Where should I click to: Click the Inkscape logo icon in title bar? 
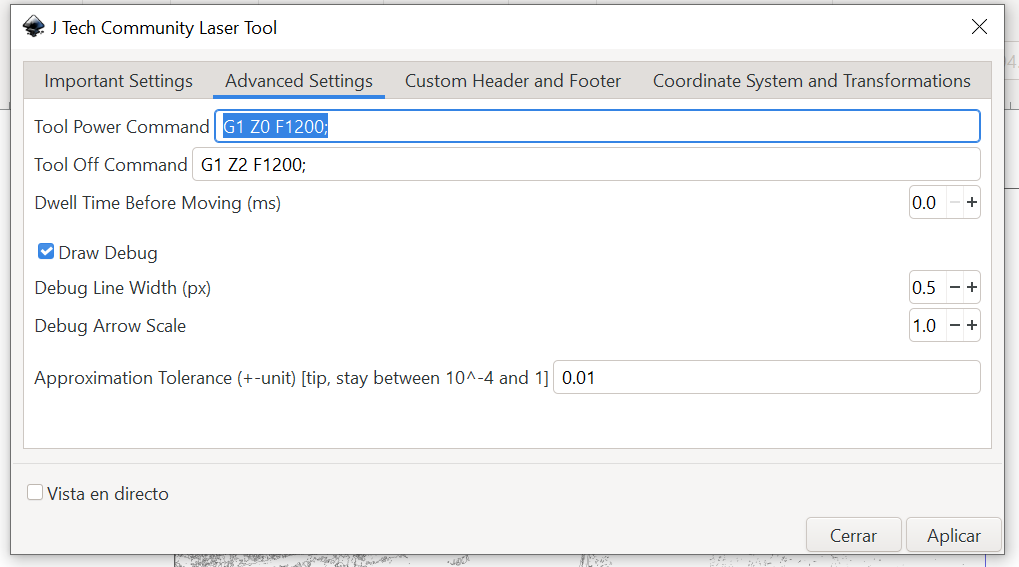coord(34,27)
